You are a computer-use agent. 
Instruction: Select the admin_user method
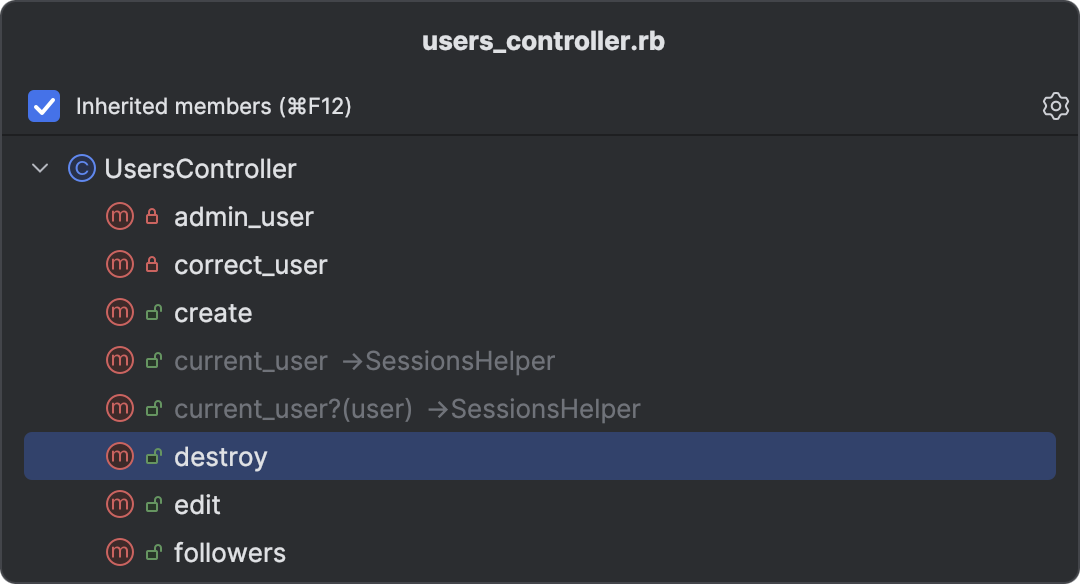243,217
